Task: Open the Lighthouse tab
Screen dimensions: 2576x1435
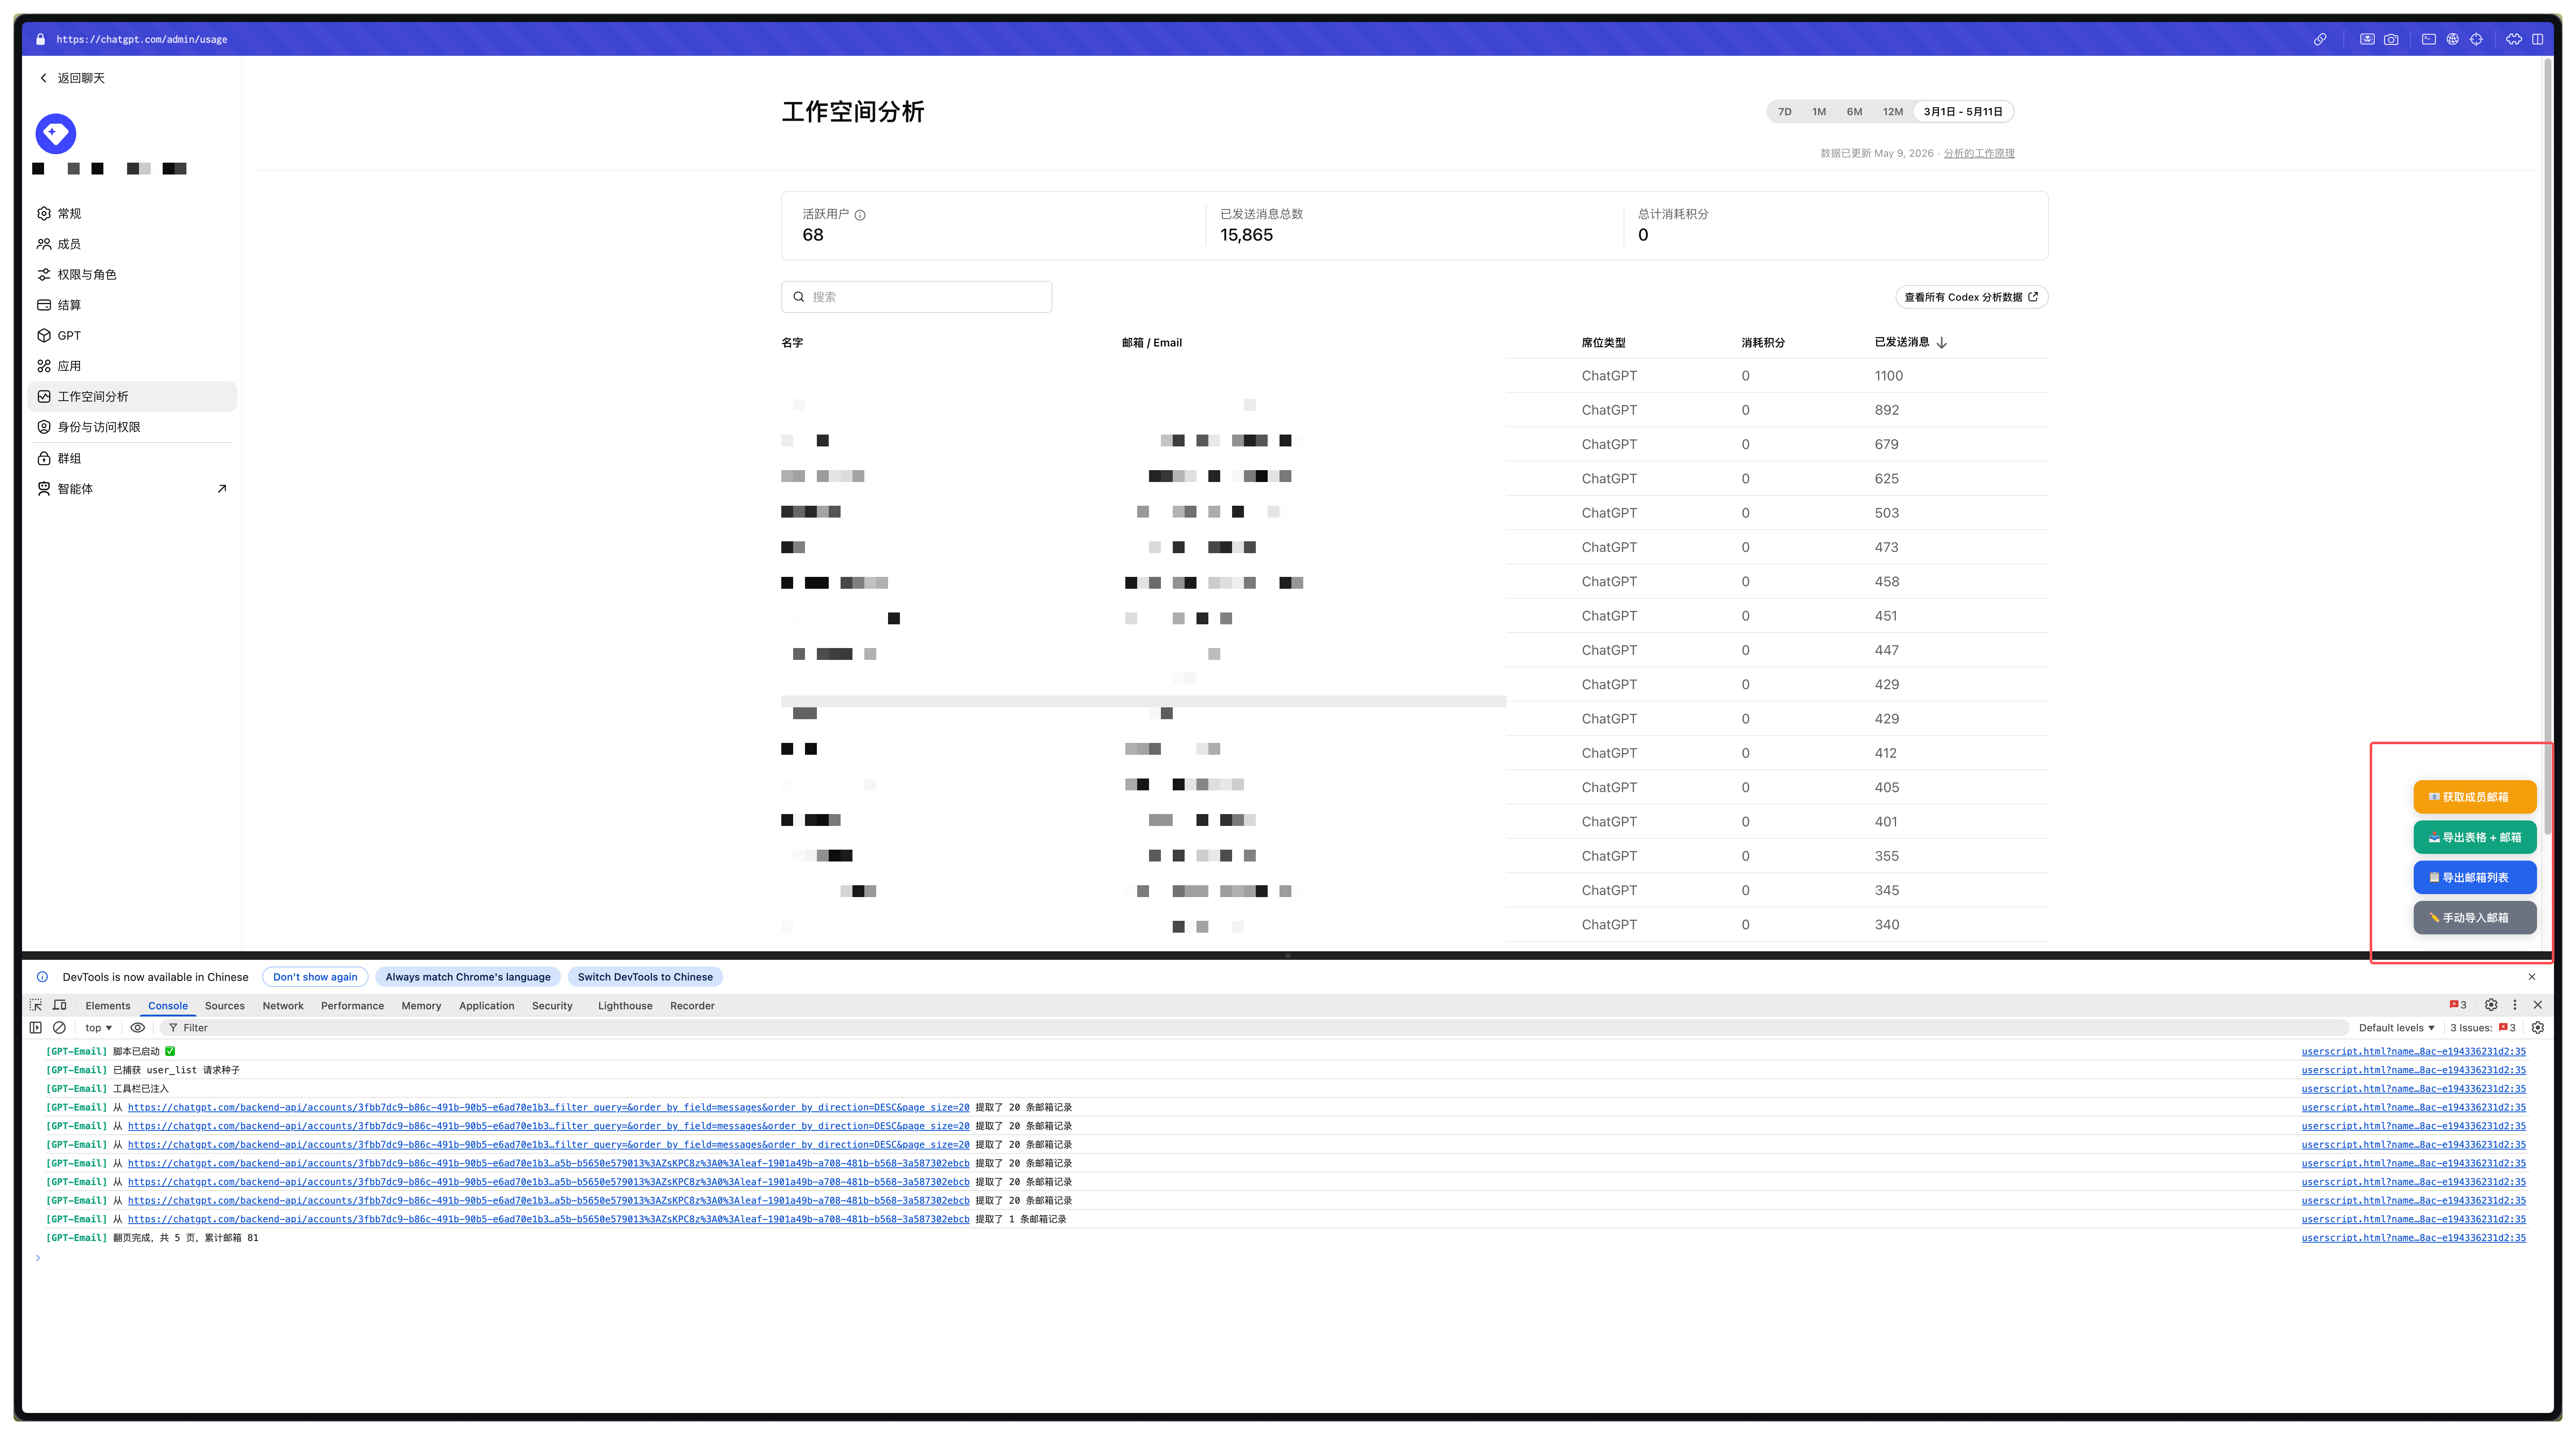Action: click(x=625, y=1006)
